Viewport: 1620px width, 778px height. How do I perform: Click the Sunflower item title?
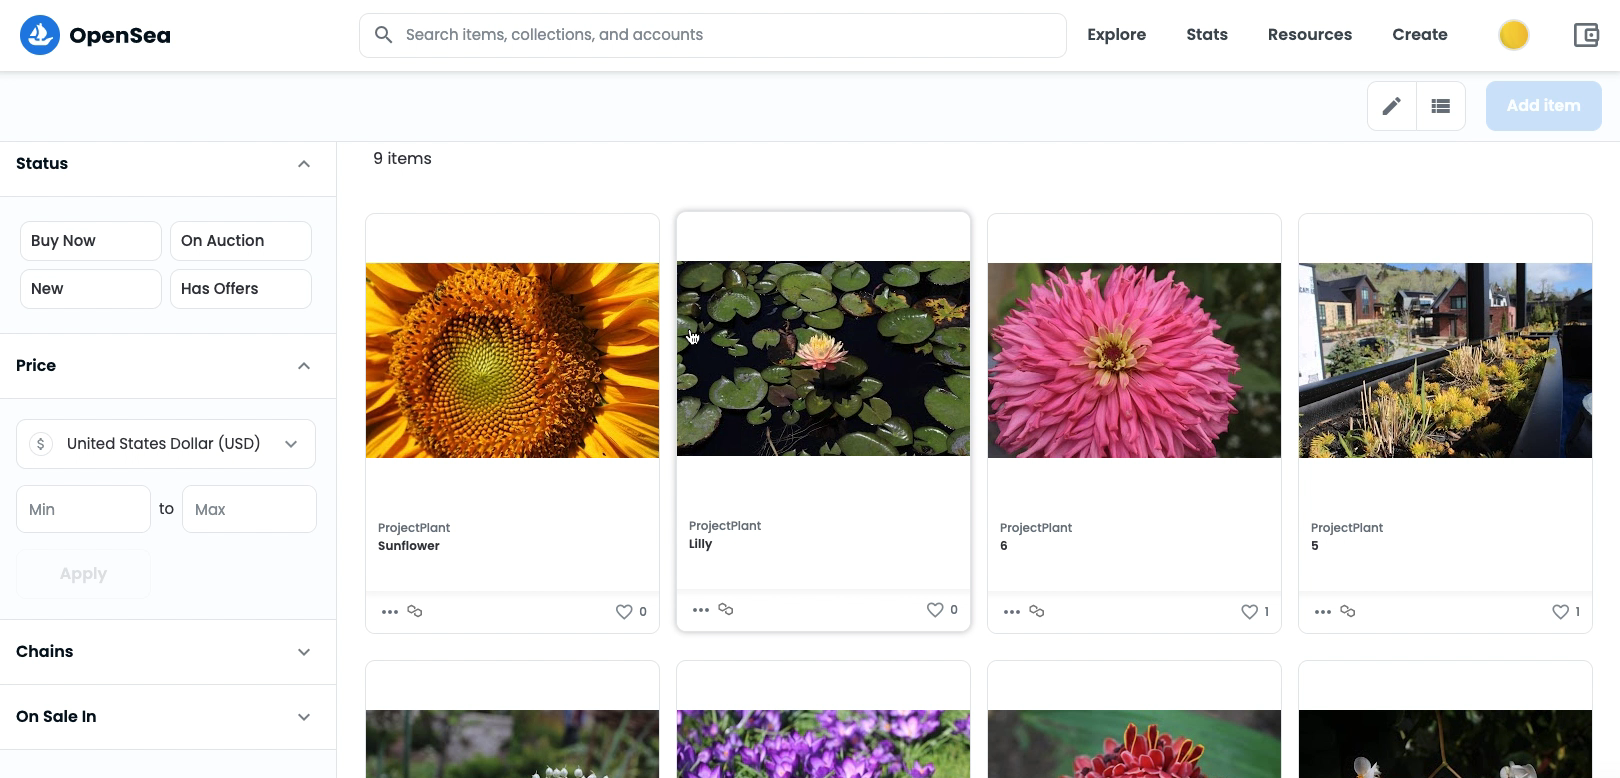tap(409, 546)
